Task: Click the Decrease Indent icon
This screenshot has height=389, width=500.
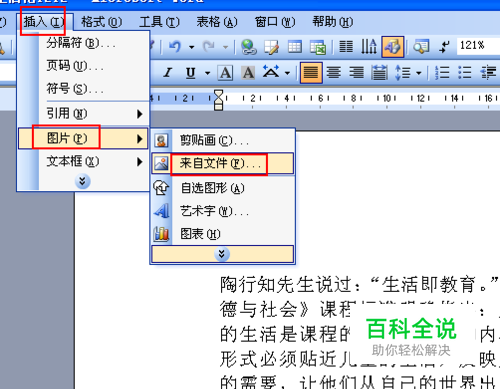Action: click(x=488, y=72)
